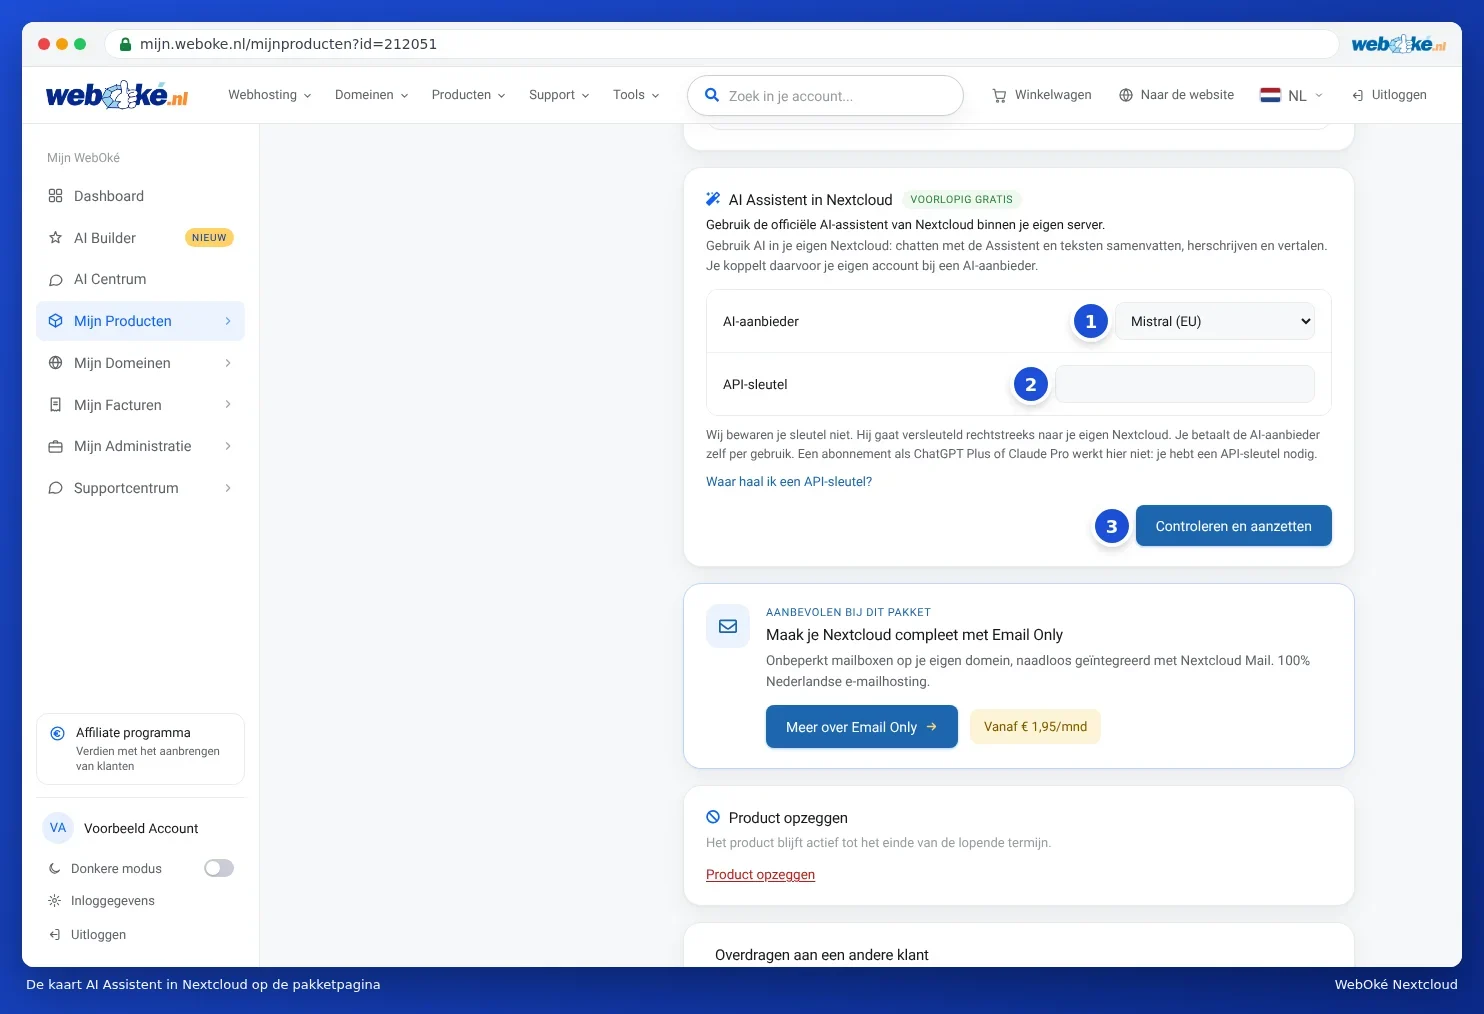Follow the Waar haal ik een API-sleutel link
Image resolution: width=1484 pixels, height=1014 pixels.
tap(789, 482)
